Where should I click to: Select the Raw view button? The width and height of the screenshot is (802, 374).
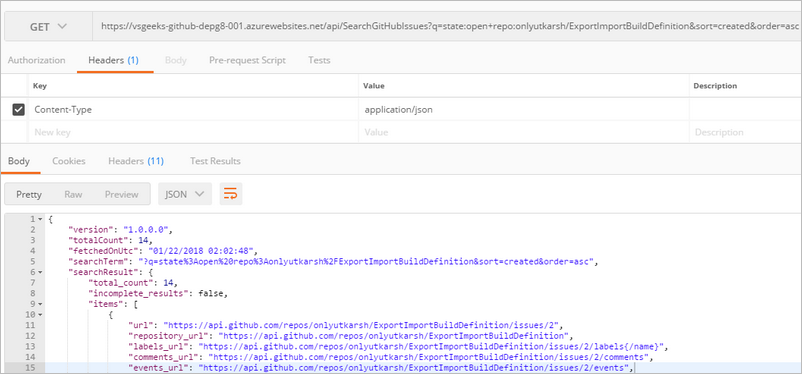tap(73, 194)
